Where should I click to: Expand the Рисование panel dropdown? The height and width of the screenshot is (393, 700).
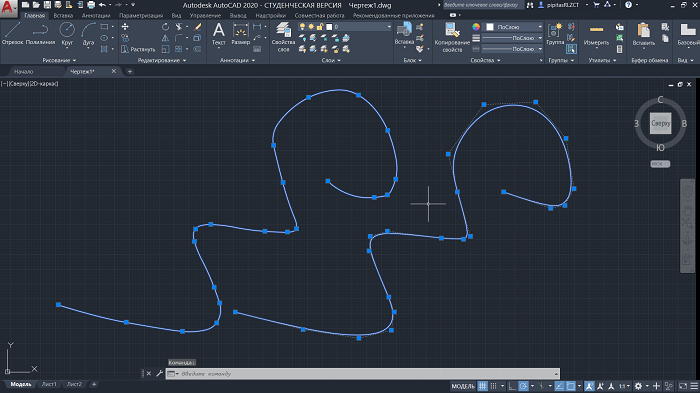(59, 60)
